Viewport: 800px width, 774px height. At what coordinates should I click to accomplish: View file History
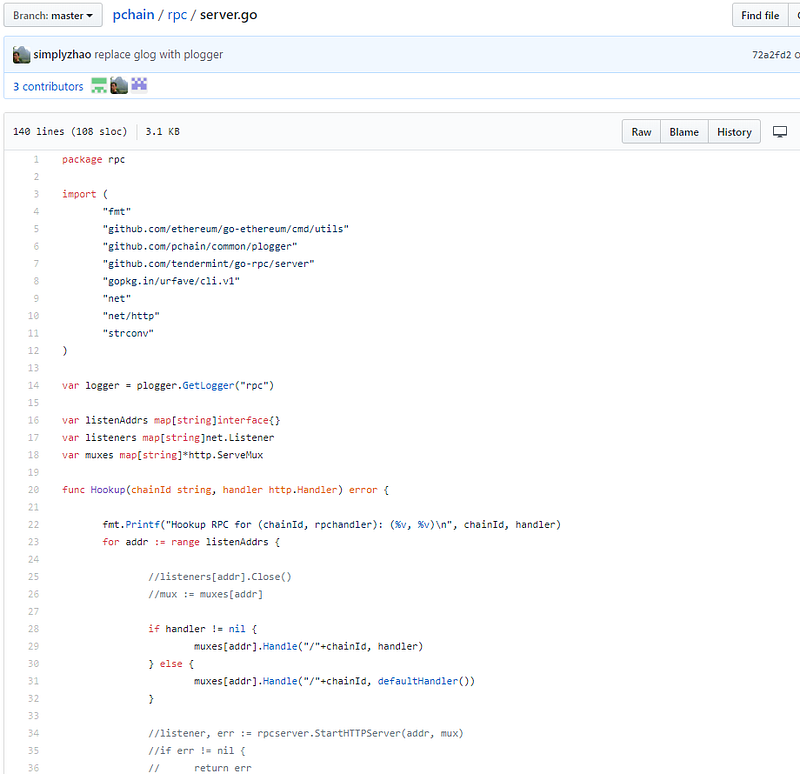click(x=734, y=132)
